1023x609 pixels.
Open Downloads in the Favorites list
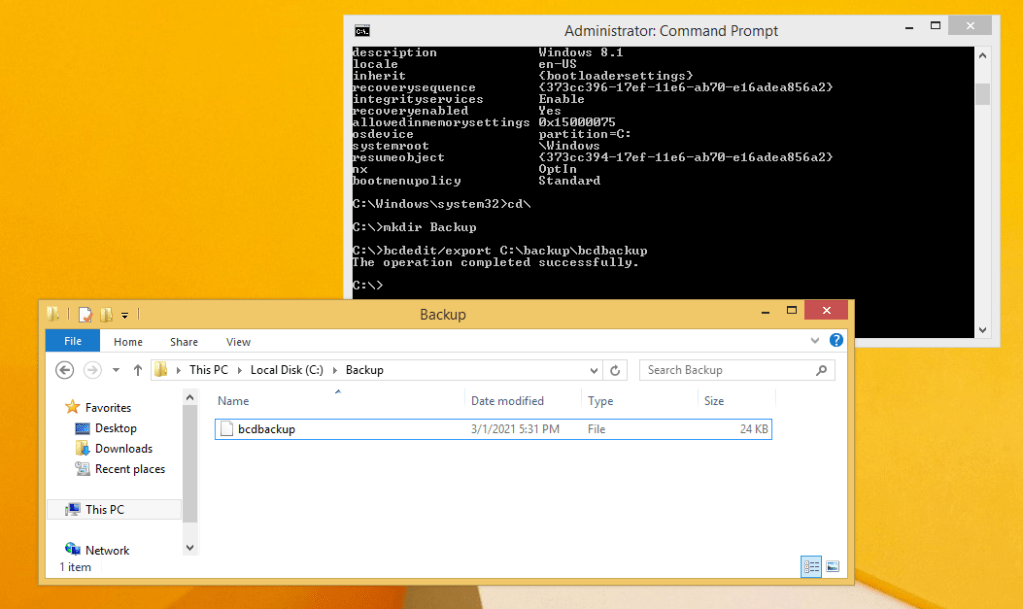tap(123, 448)
